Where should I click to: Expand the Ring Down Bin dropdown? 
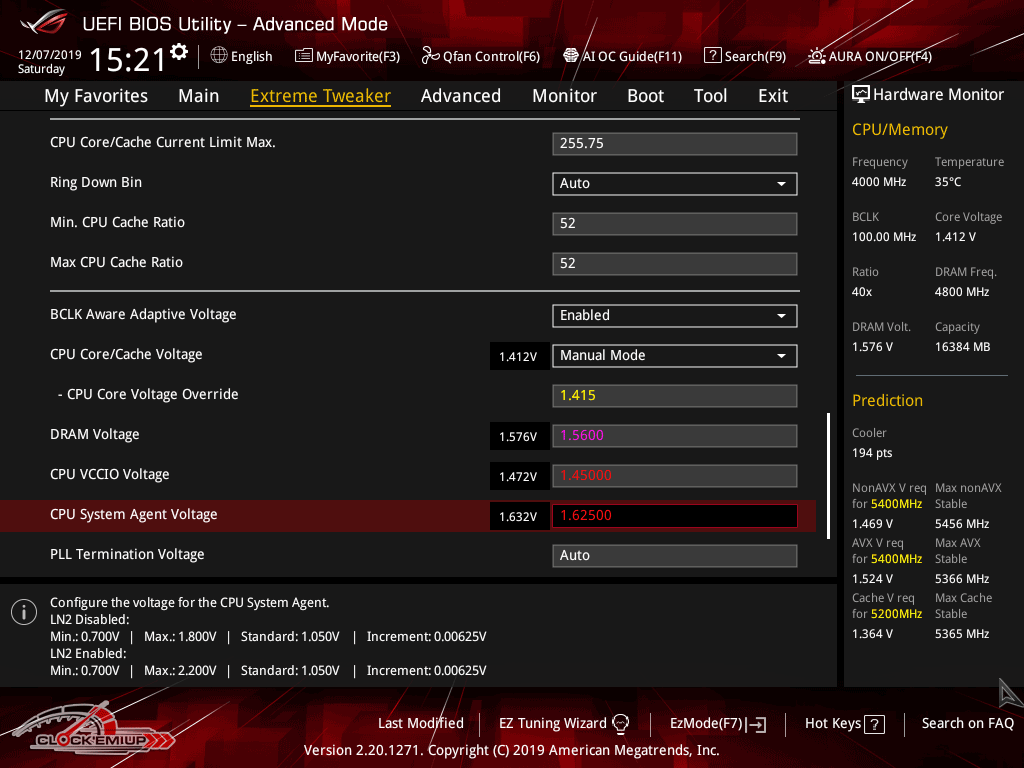tap(674, 183)
